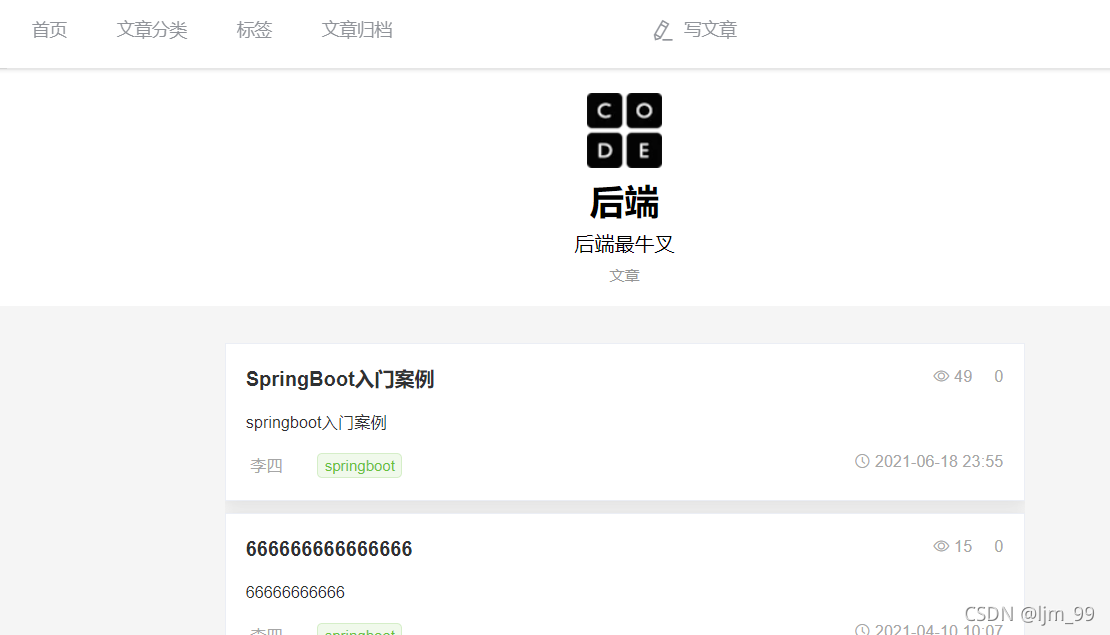Click the clock icon beside 2021-04-10 date
Screen dimensions: 1110x635
click(x=862, y=629)
